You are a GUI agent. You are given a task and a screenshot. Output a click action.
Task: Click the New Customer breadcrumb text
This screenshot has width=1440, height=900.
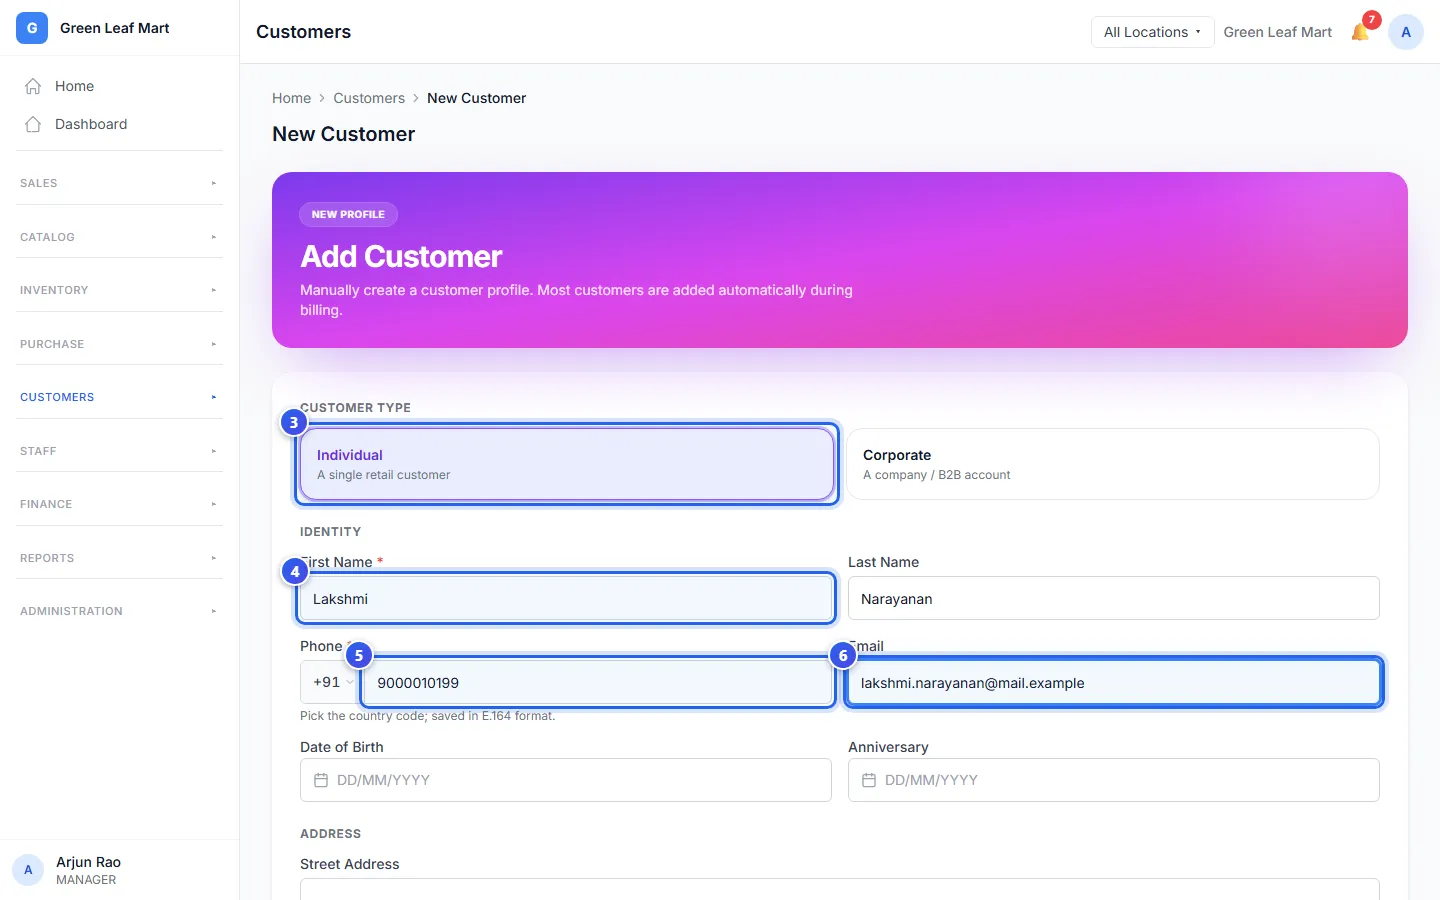click(476, 98)
